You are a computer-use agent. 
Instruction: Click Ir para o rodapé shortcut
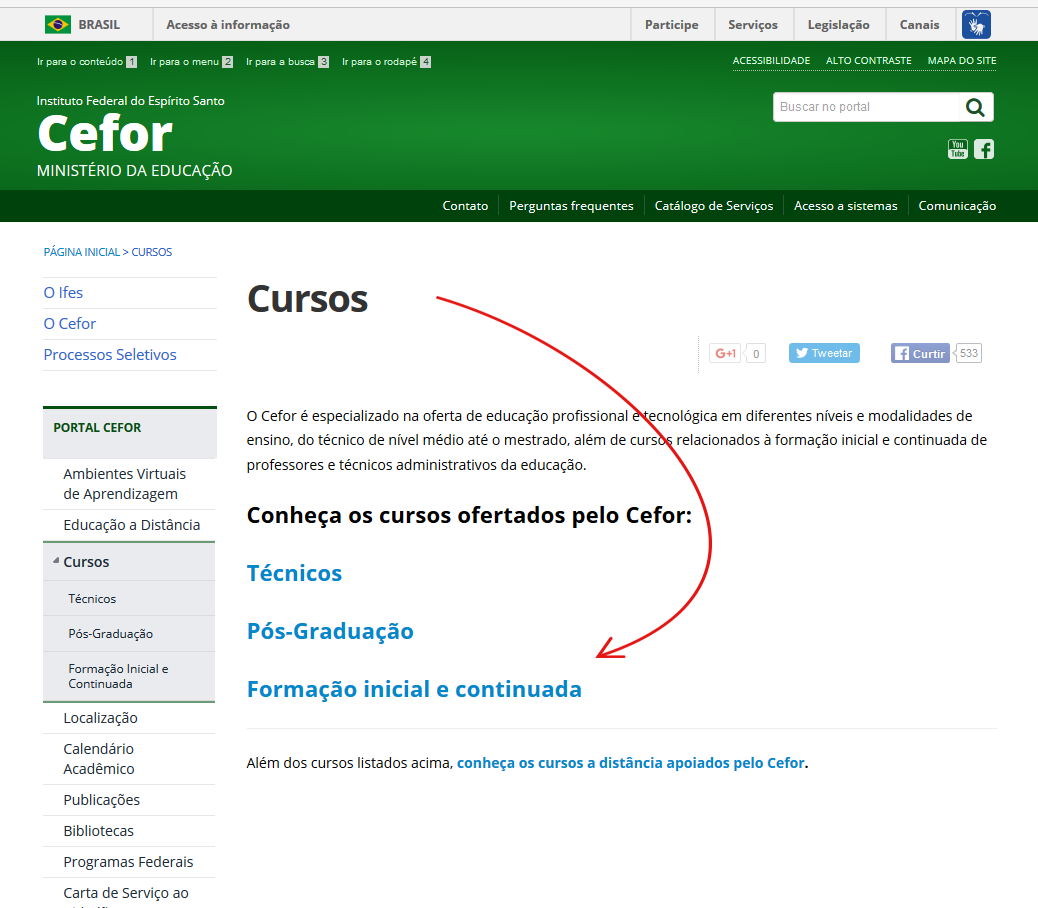[387, 62]
